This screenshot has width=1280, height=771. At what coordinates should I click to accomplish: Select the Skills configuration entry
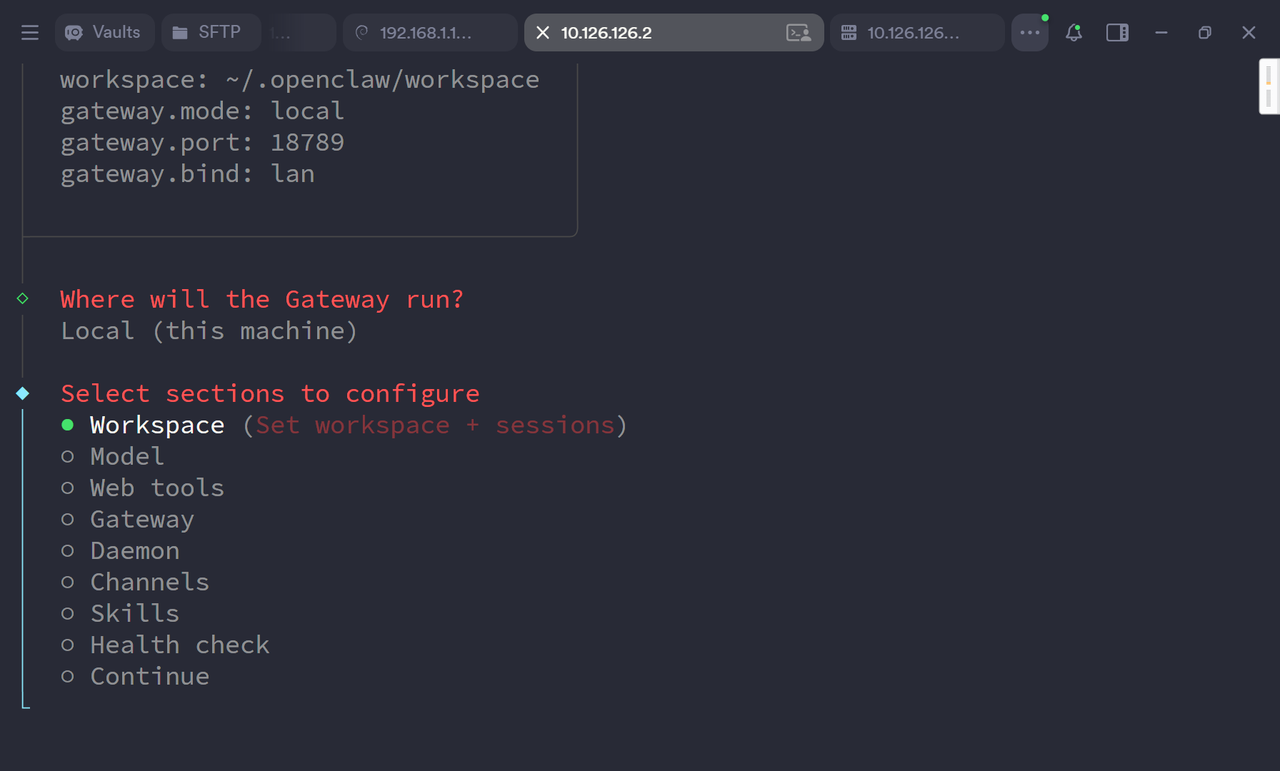pos(134,613)
